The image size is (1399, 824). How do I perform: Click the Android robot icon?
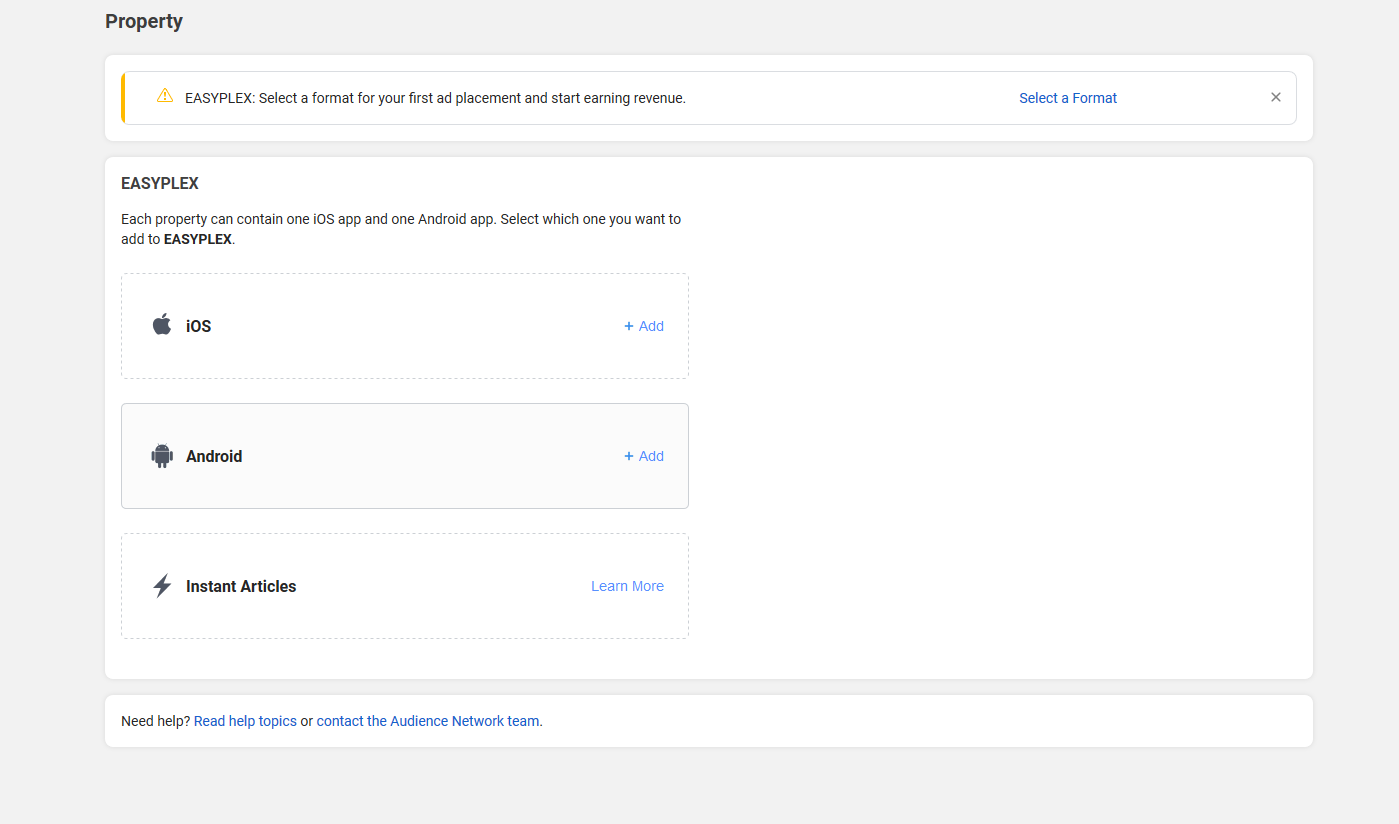162,455
